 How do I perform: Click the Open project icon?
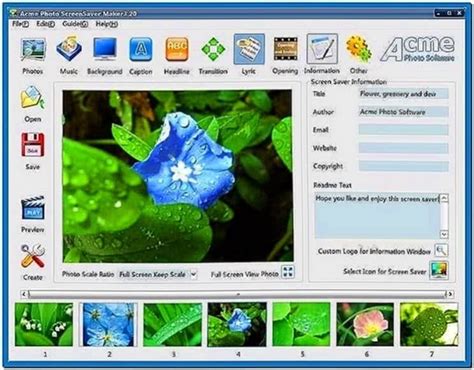pos(32,98)
